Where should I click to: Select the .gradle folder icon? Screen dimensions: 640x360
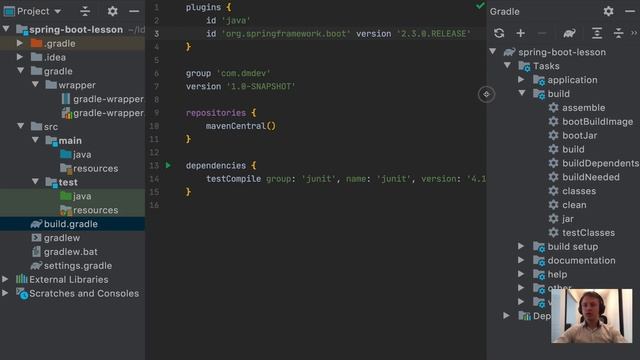[x=36, y=43]
